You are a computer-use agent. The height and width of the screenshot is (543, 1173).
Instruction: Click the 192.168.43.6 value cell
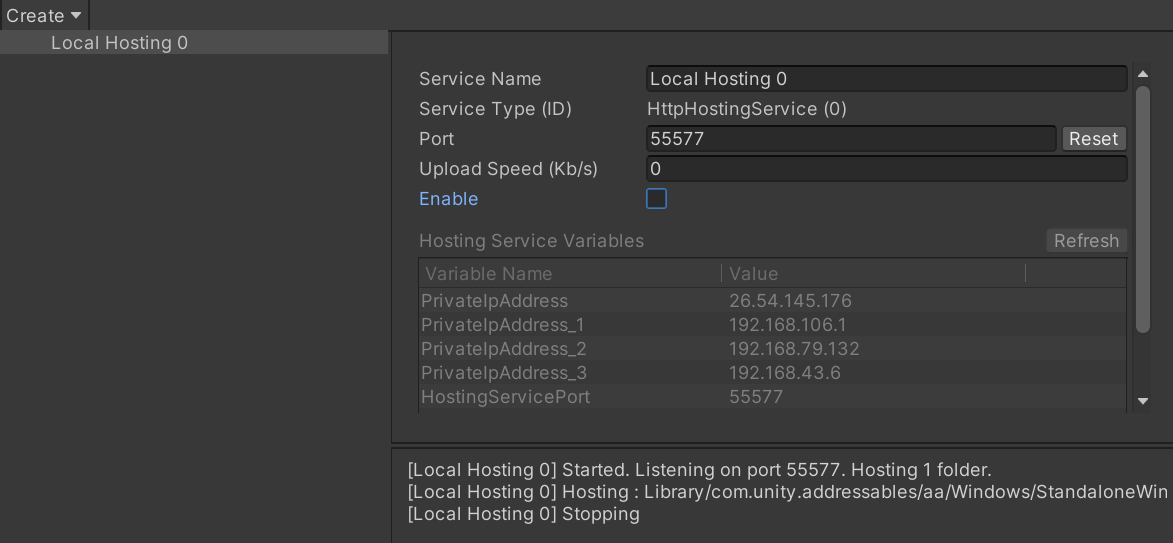click(x=785, y=373)
